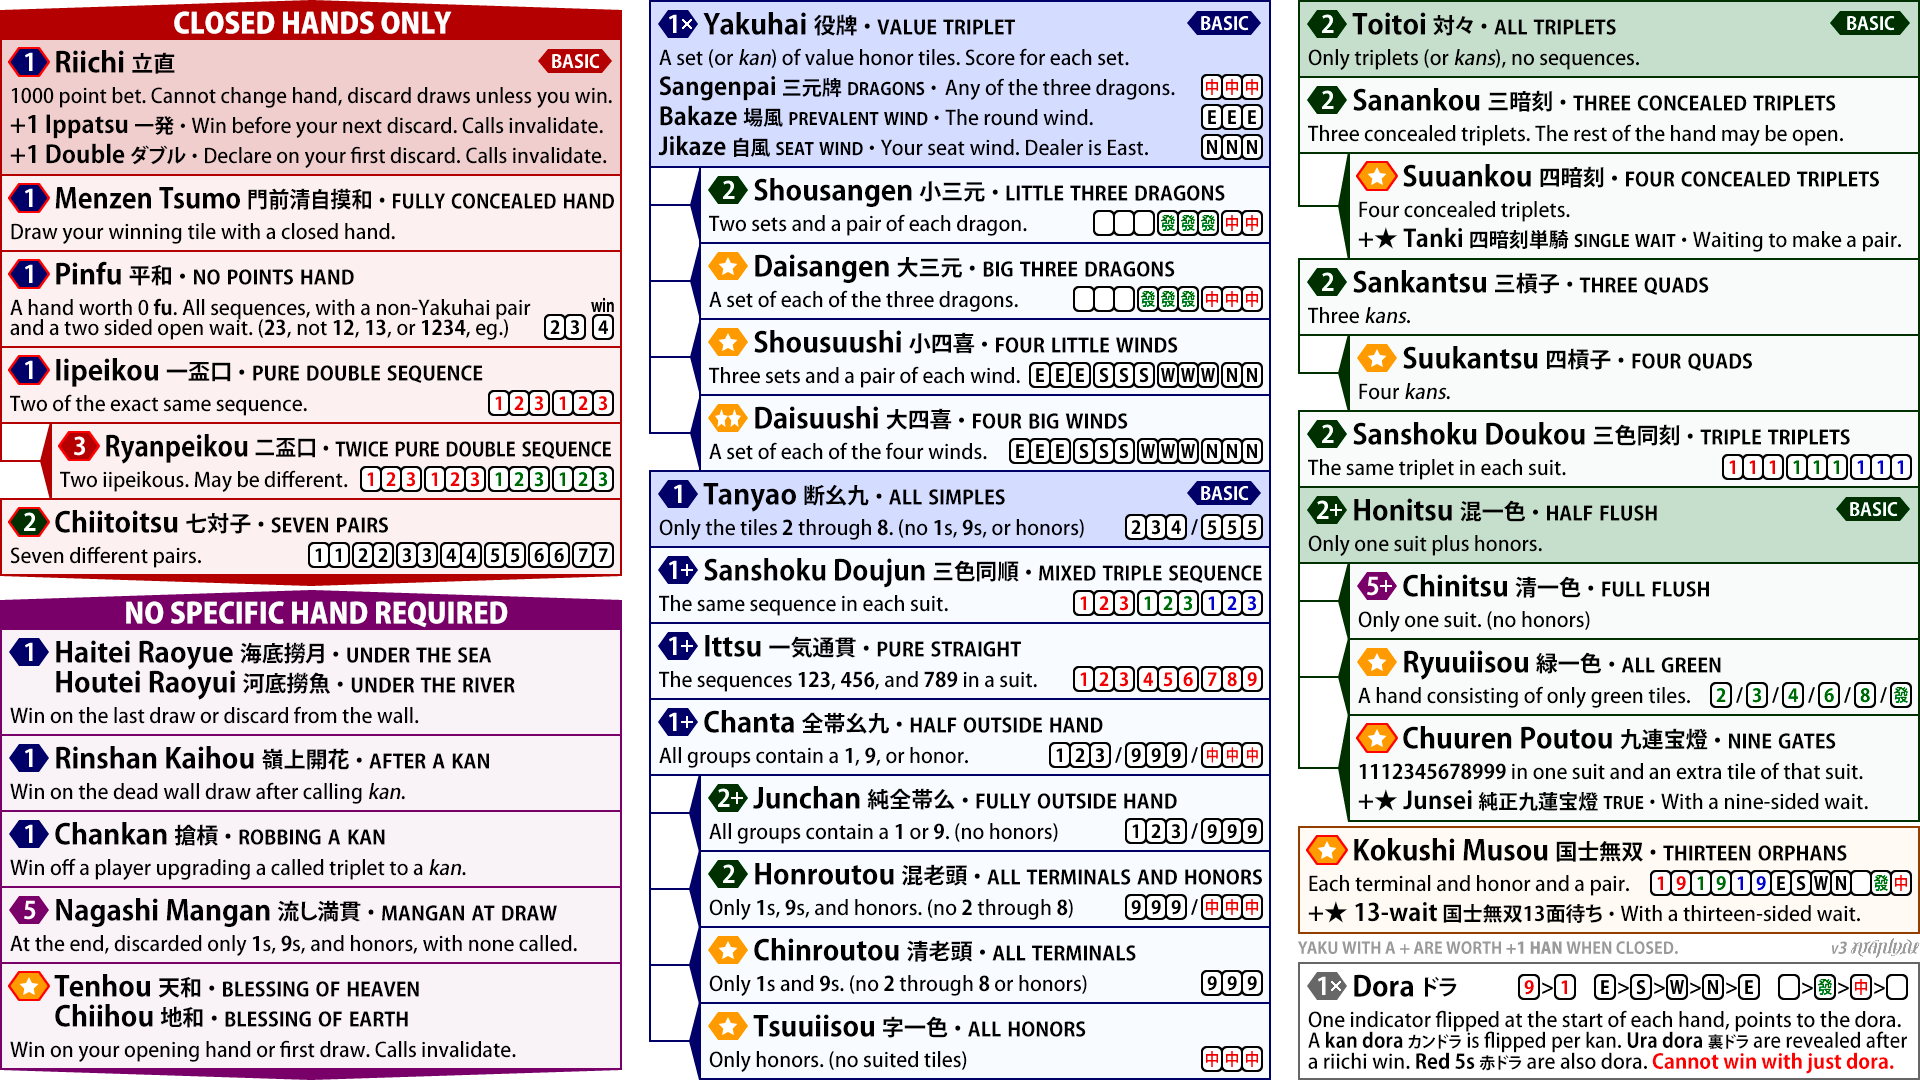1920x1080 pixels.
Task: Click the Ryanpeikou red 3-han icon
Action: pos(79,446)
